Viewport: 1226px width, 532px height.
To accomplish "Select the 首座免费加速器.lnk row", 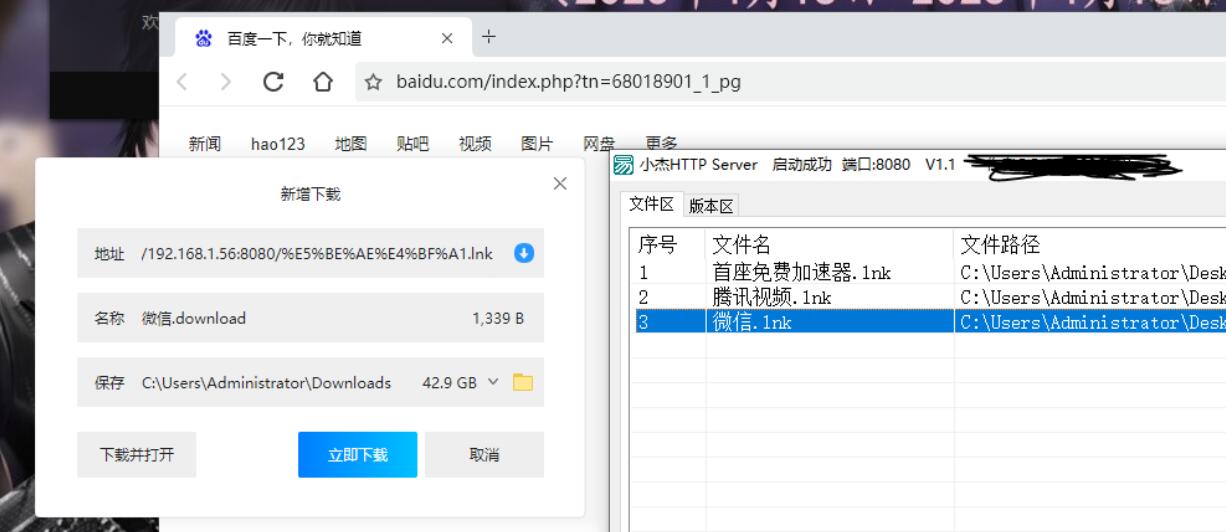I will (929, 272).
